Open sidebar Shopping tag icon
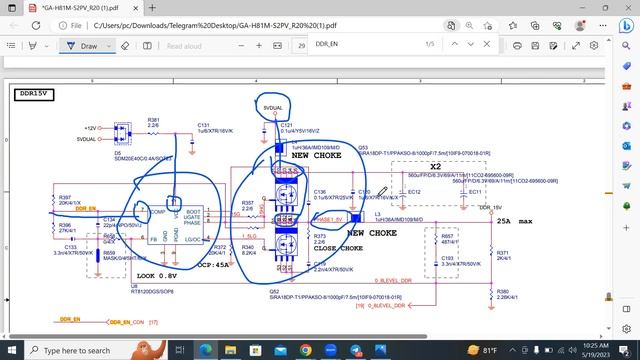The image size is (640, 360). click(x=627, y=66)
